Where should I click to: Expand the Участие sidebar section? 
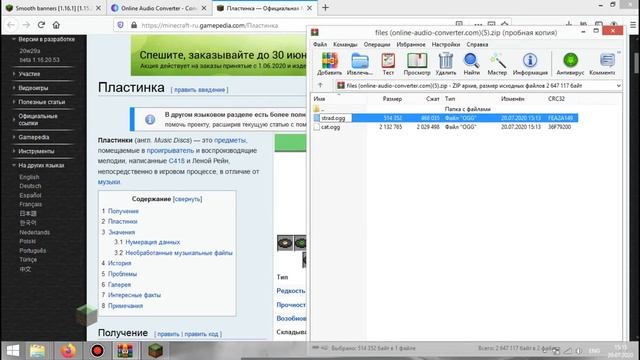pos(29,74)
